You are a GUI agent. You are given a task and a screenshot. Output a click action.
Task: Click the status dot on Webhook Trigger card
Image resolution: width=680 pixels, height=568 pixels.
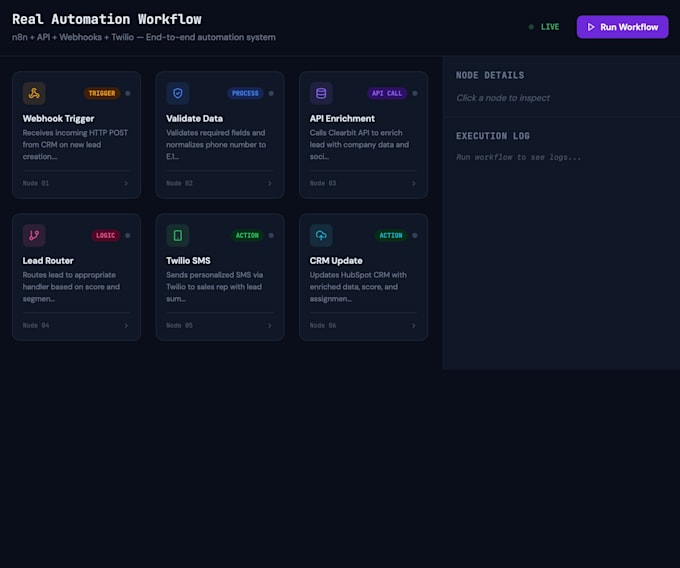(x=128, y=93)
